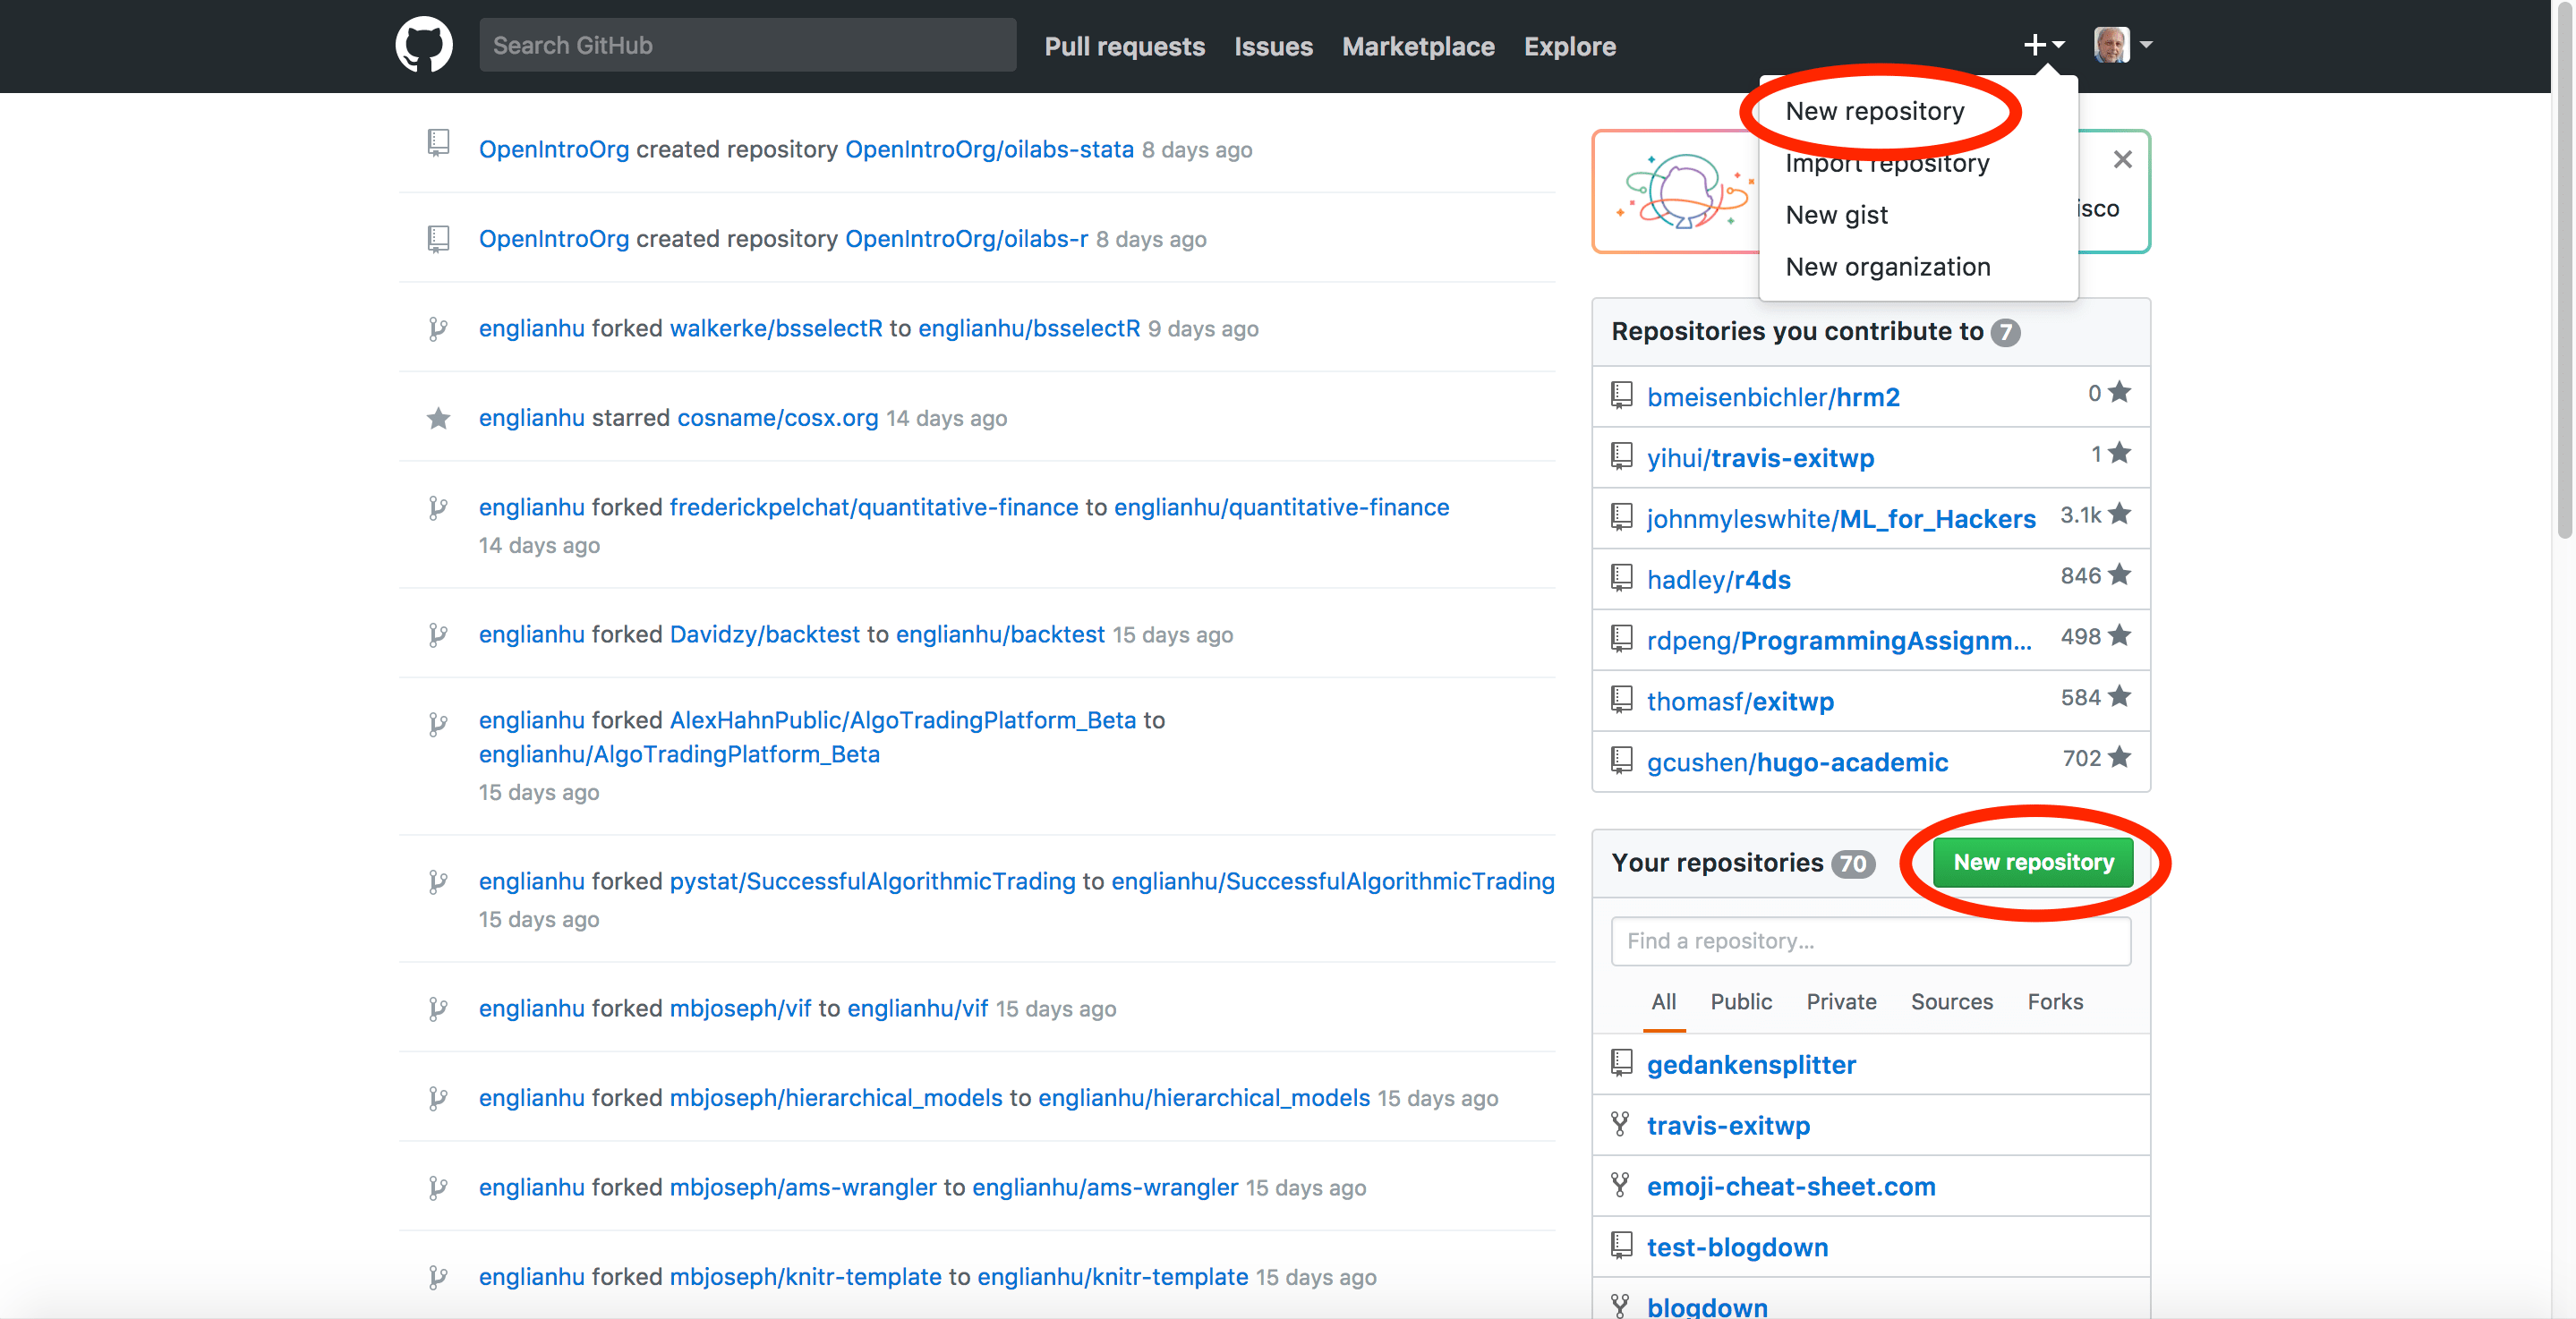Viewport: 2576px width, 1319px height.
Task: Click repo icon on oilabs-stata activity row
Action: [438, 143]
